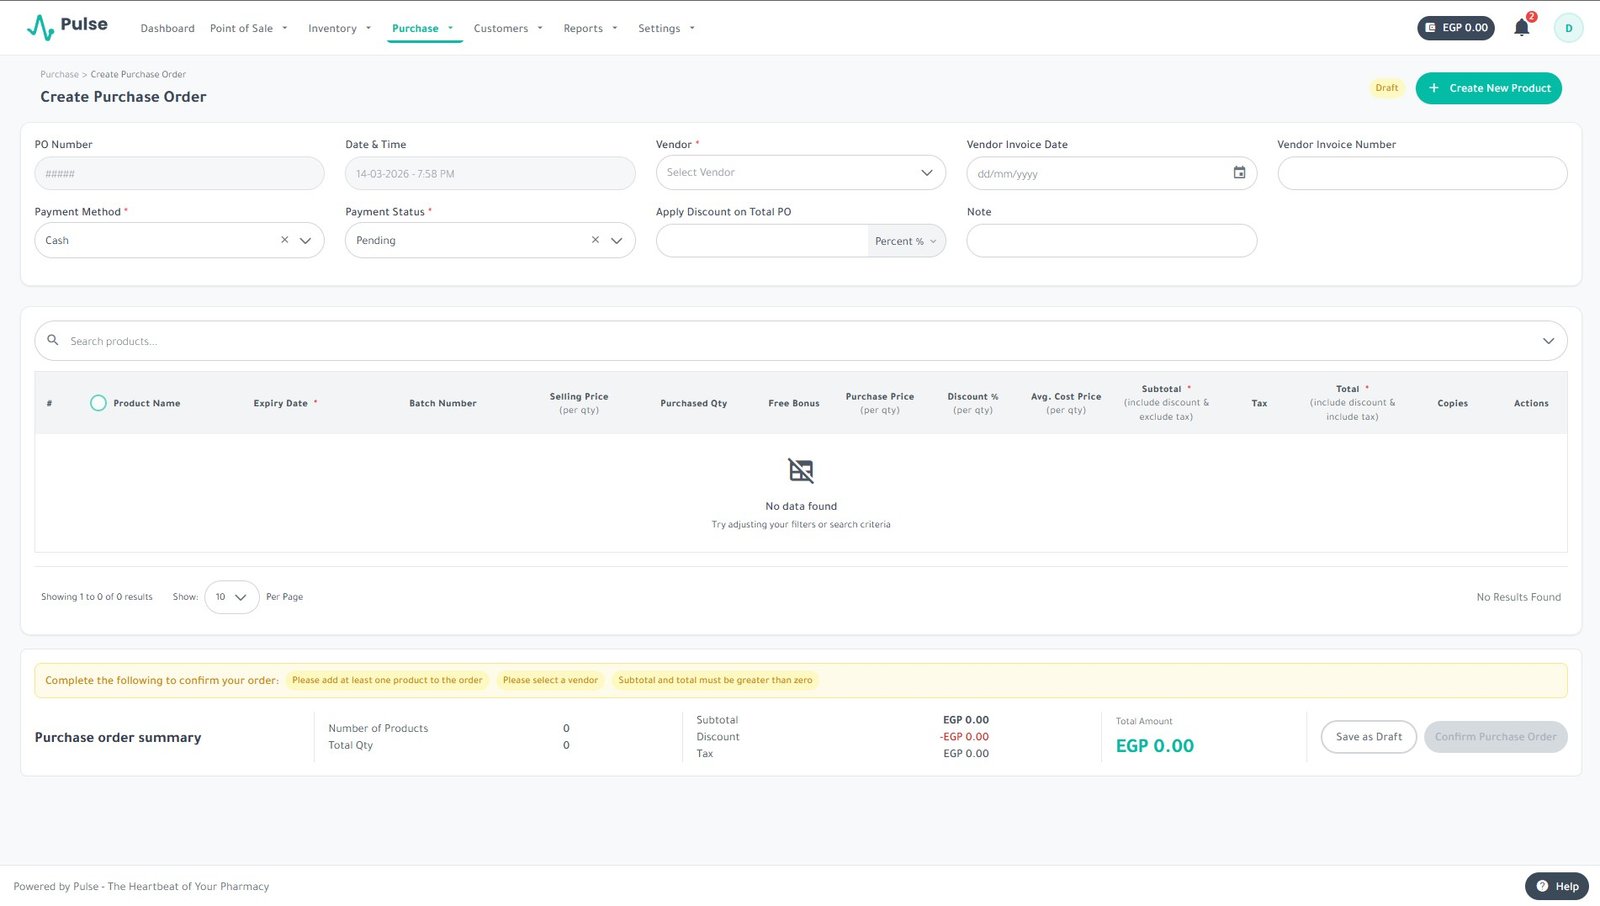This screenshot has height=906, width=1600.
Task: Expand the product search list chevron
Action: (1548, 341)
